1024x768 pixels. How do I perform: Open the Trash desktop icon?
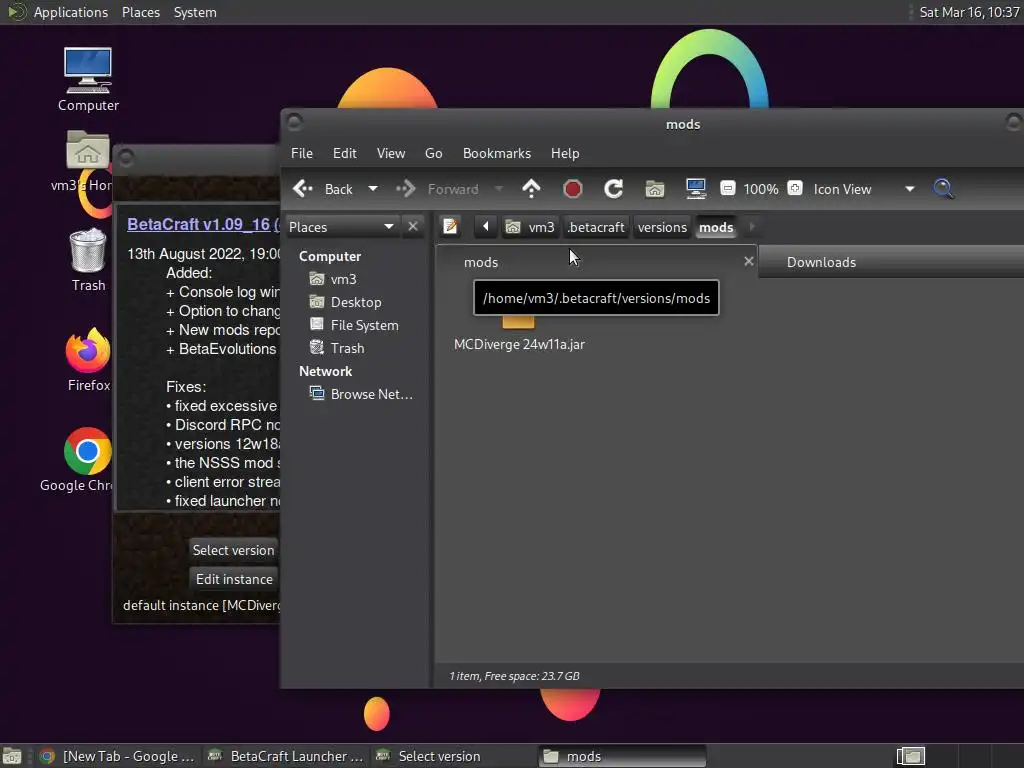88,260
